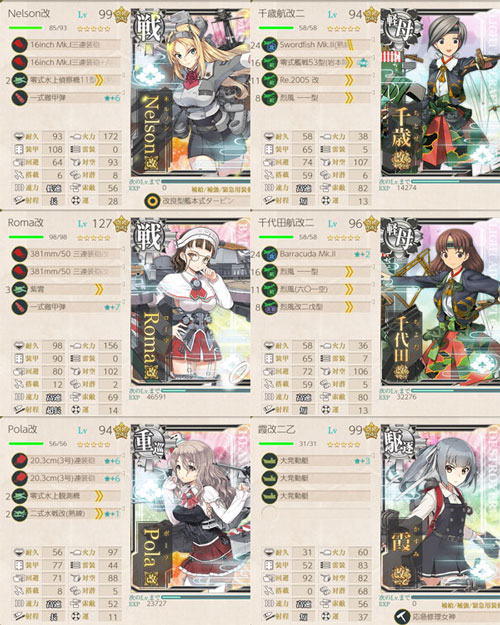Viewport: 500px width, 625px height.
Task: Select Pola's first 20.3cm(3号) gun icon
Action: (20, 460)
